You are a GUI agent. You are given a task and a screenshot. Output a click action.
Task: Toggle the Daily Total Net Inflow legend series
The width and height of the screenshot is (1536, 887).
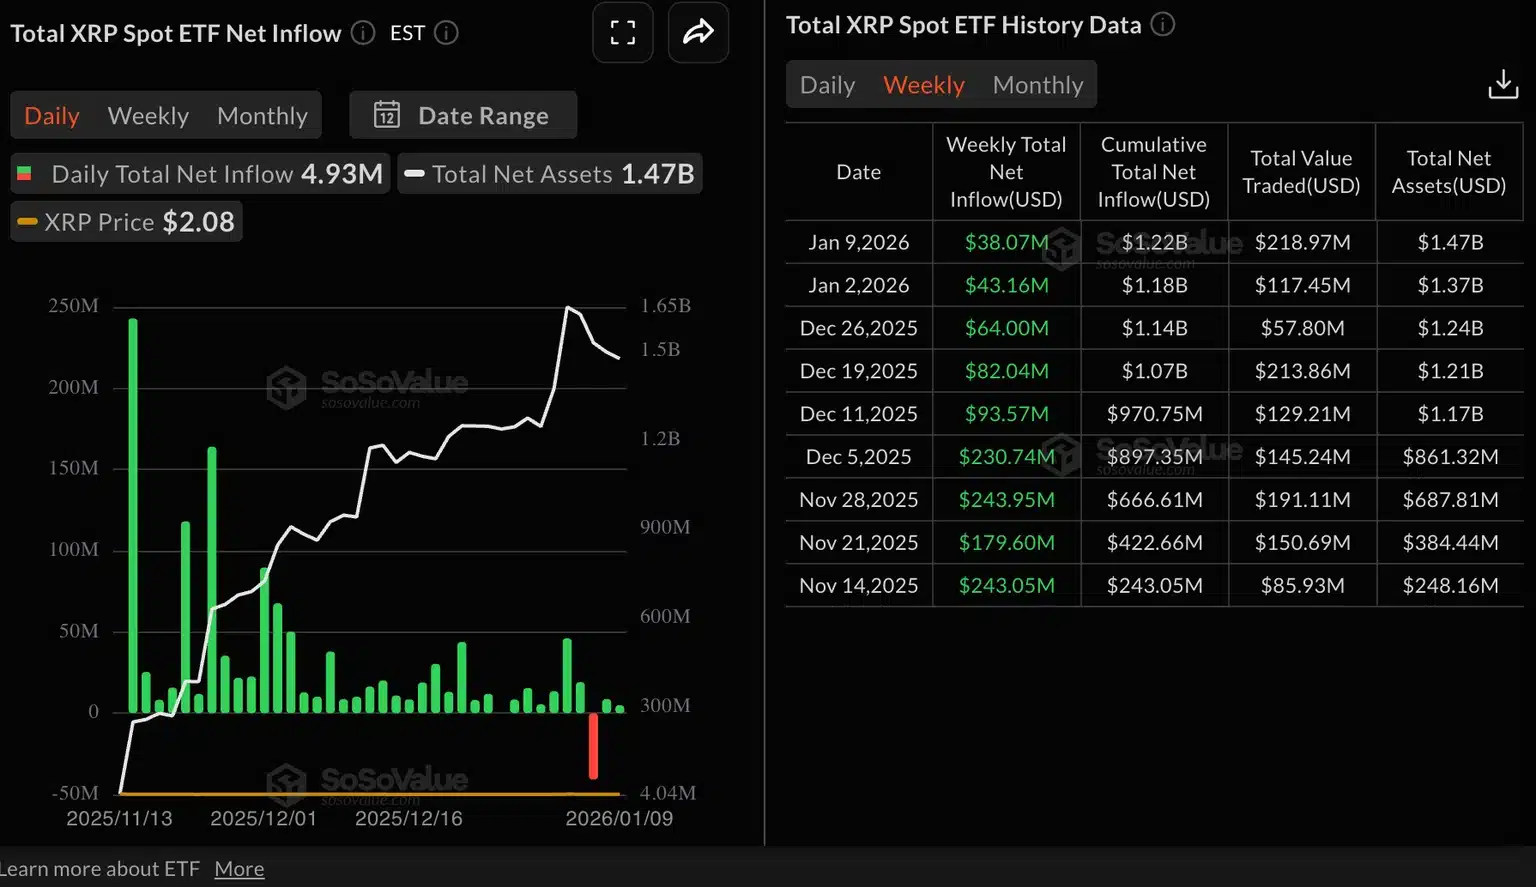(199, 173)
